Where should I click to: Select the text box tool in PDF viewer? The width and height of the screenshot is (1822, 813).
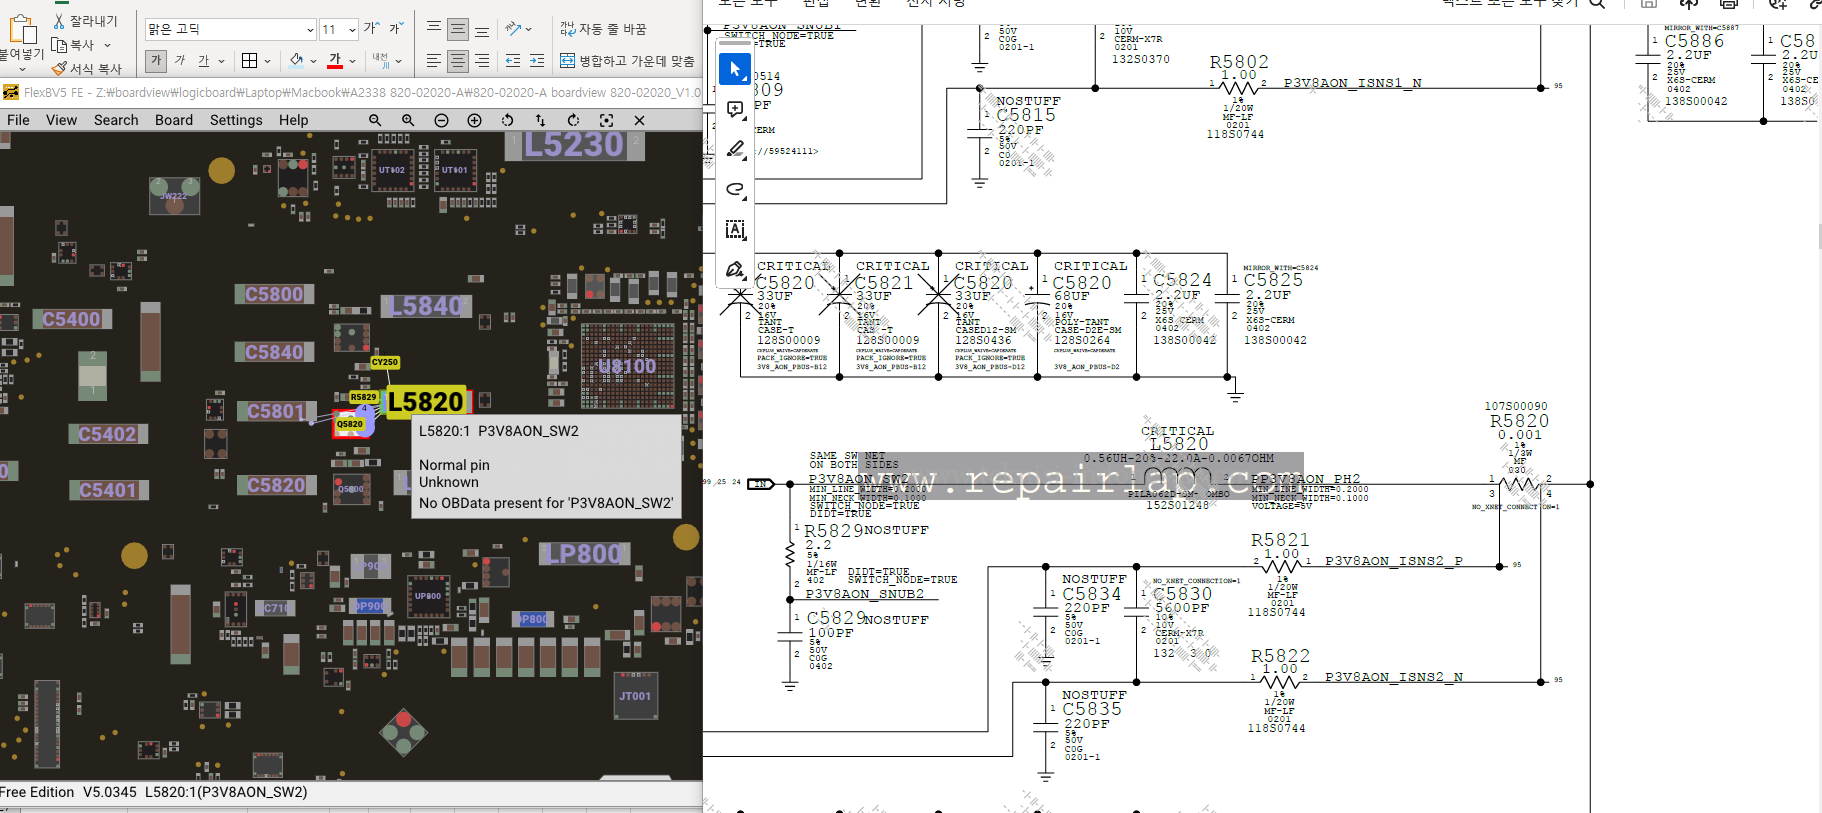pos(735,229)
